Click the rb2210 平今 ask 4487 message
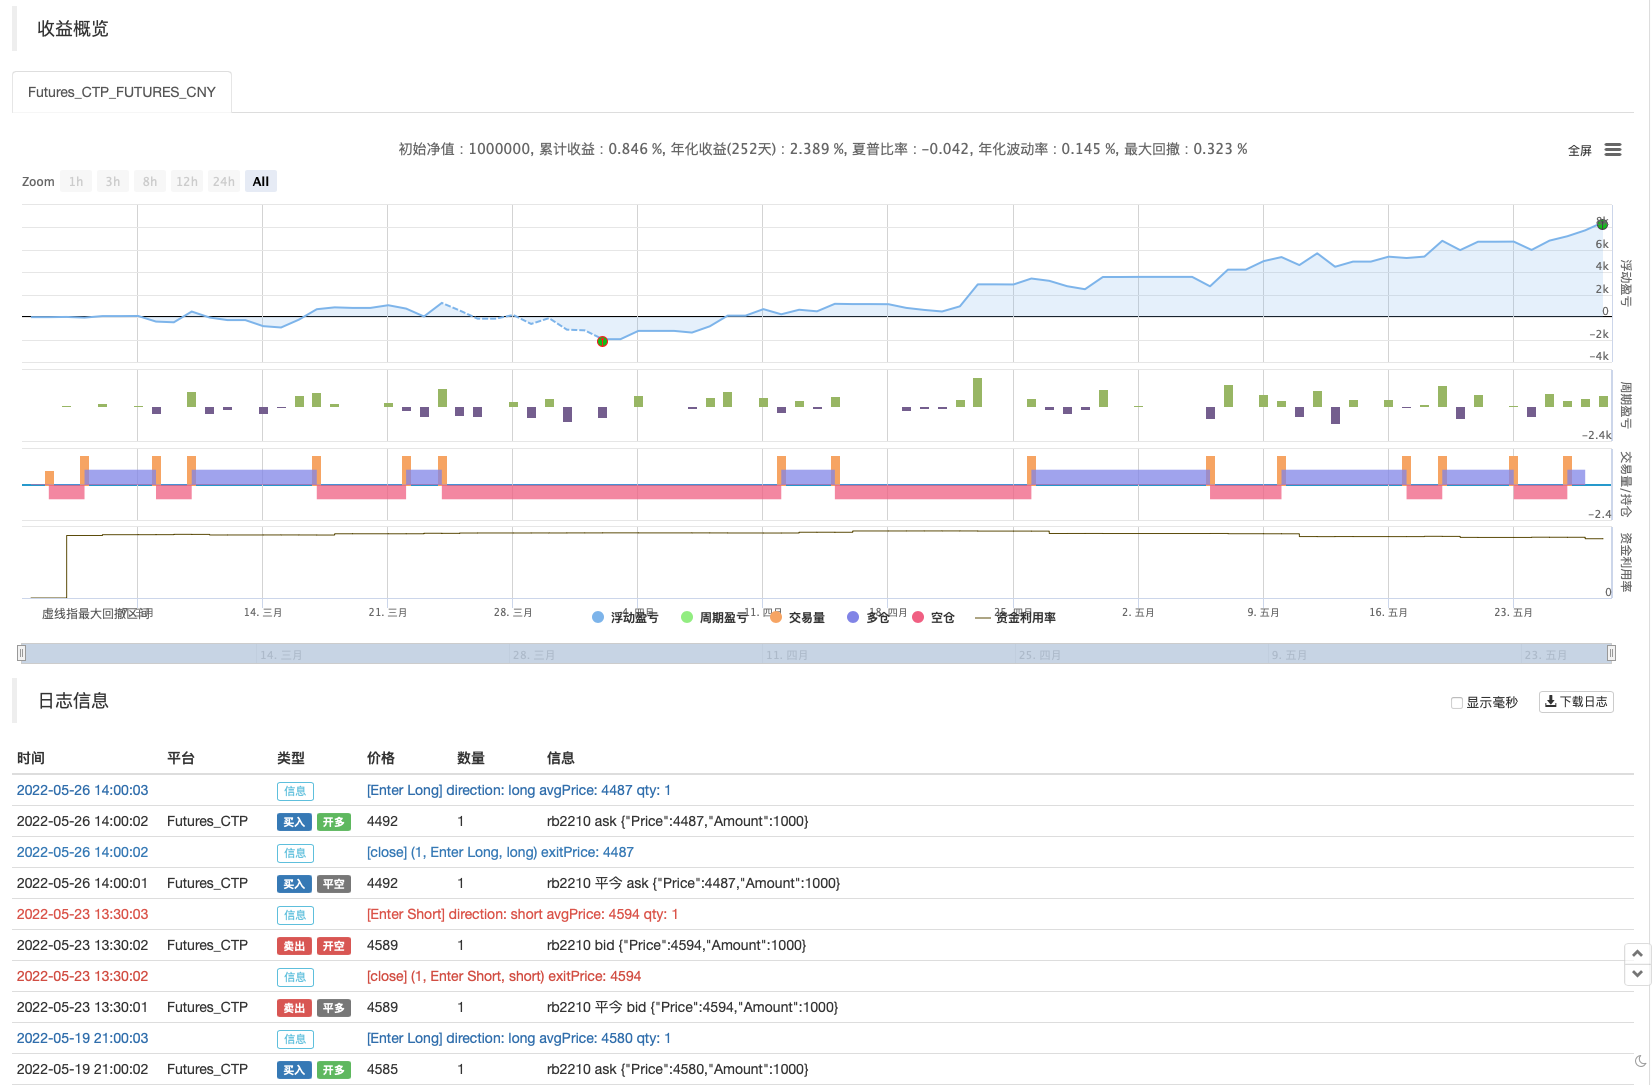The height and width of the screenshot is (1085, 1652). click(693, 883)
